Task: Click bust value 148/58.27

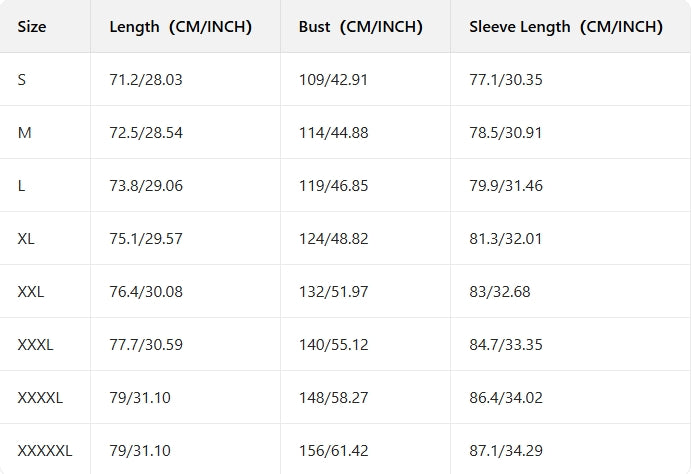Action: click(x=333, y=398)
